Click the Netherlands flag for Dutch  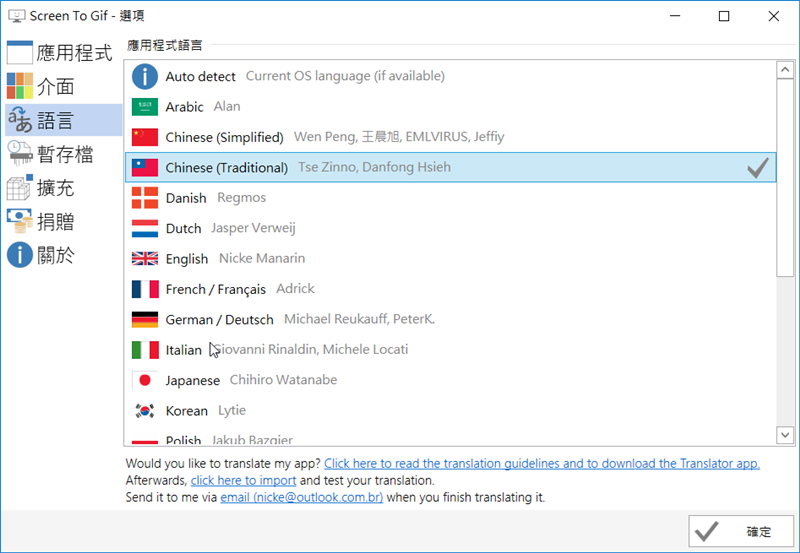[145, 229]
